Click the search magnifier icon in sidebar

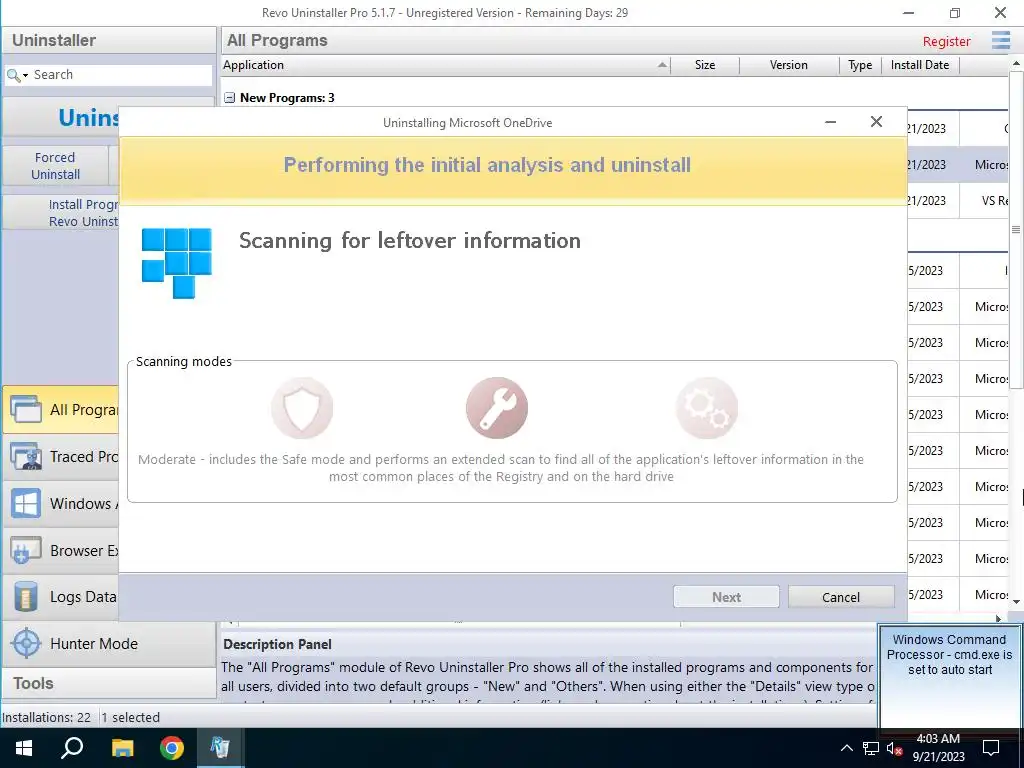12,75
